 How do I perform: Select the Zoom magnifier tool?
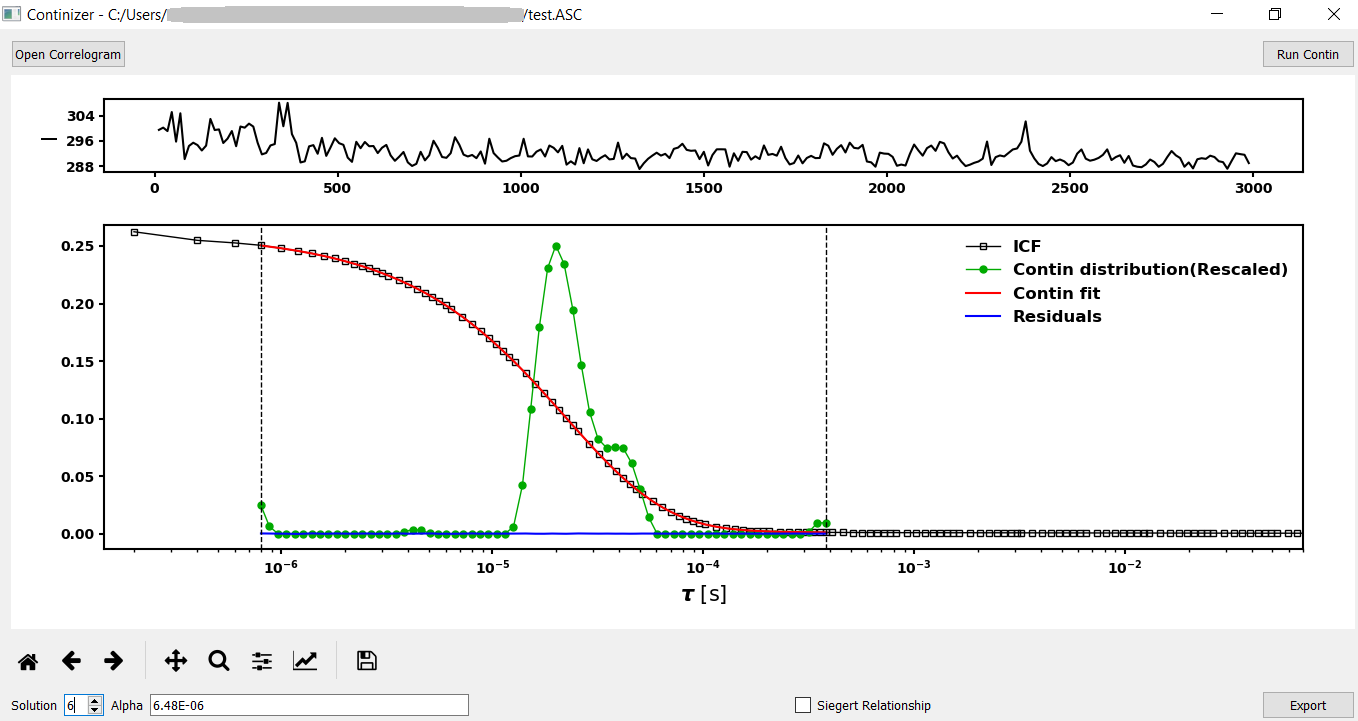pyautogui.click(x=219, y=661)
